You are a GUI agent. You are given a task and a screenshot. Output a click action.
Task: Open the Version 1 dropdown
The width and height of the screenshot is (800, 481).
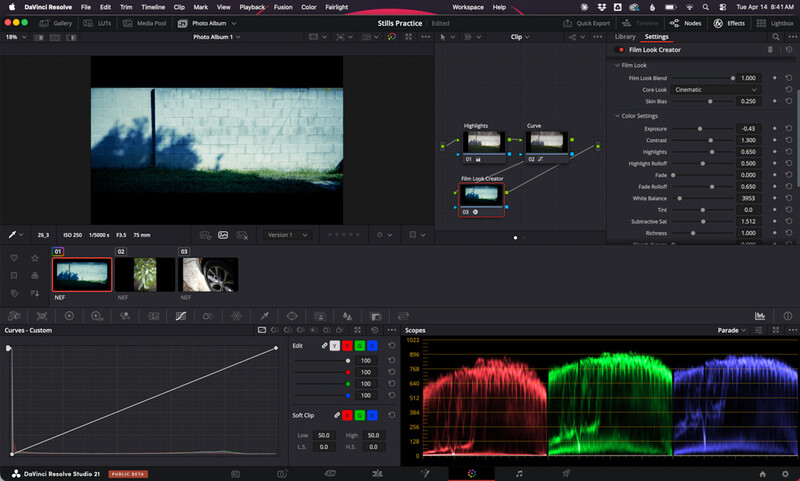tap(287, 235)
